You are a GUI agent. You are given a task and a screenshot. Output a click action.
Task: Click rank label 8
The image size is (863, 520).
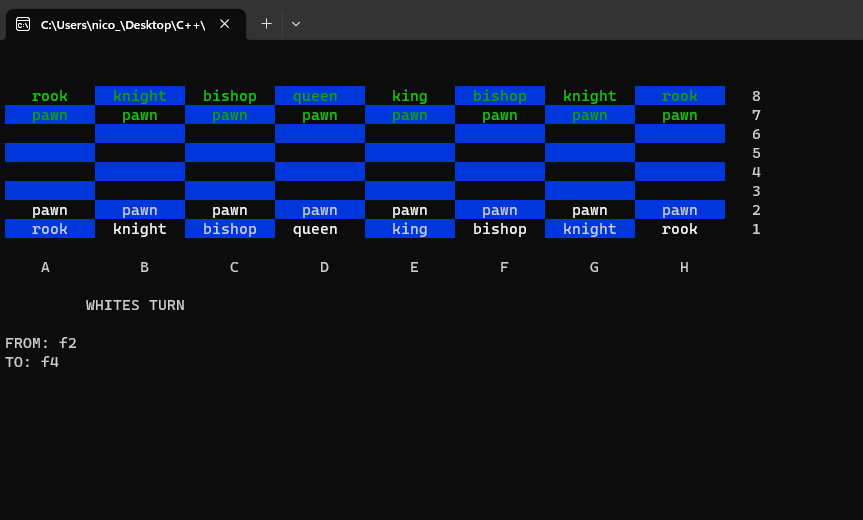point(756,96)
